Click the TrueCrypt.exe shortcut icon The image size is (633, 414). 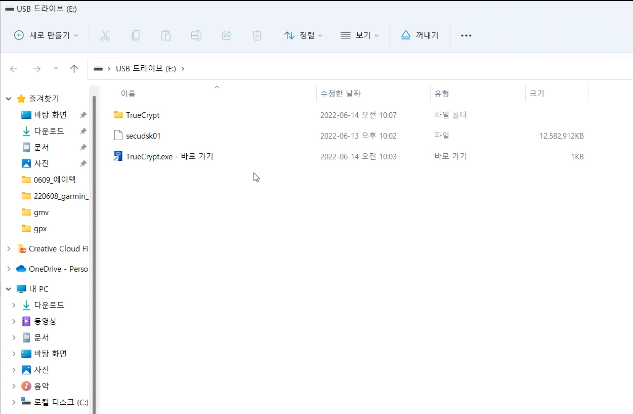click(118, 156)
